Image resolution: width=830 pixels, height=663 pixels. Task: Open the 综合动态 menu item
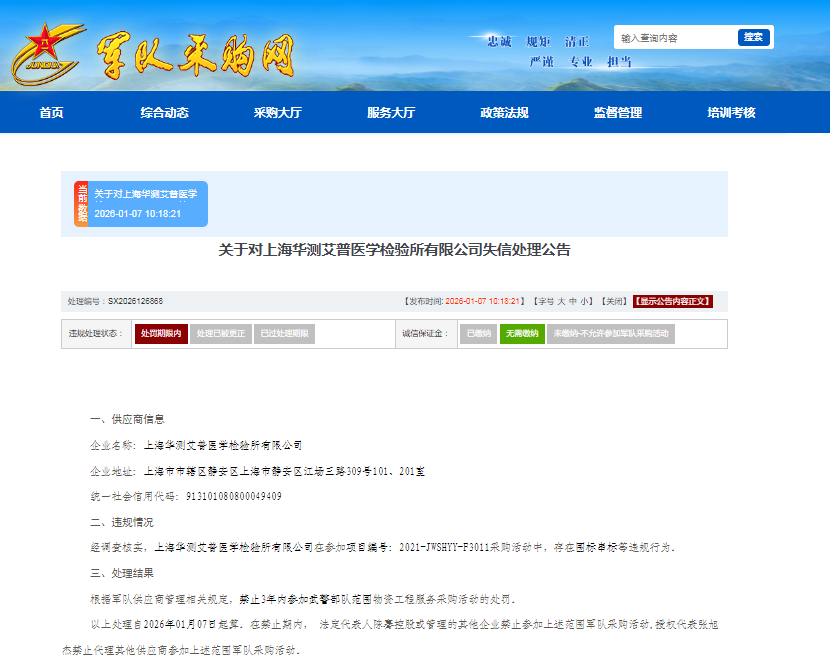click(164, 112)
